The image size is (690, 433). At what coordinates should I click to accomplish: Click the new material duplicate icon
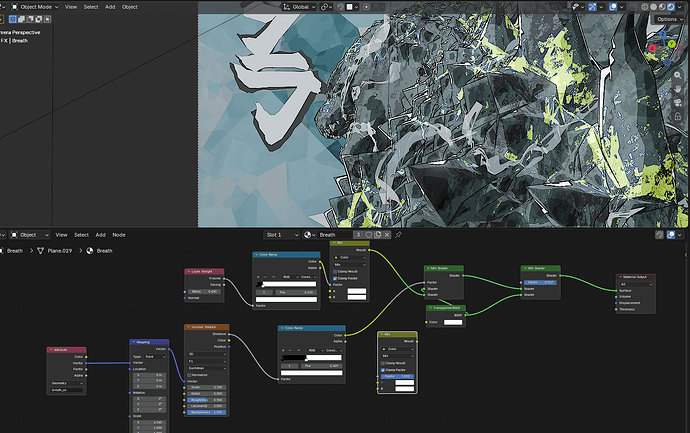pyautogui.click(x=378, y=235)
